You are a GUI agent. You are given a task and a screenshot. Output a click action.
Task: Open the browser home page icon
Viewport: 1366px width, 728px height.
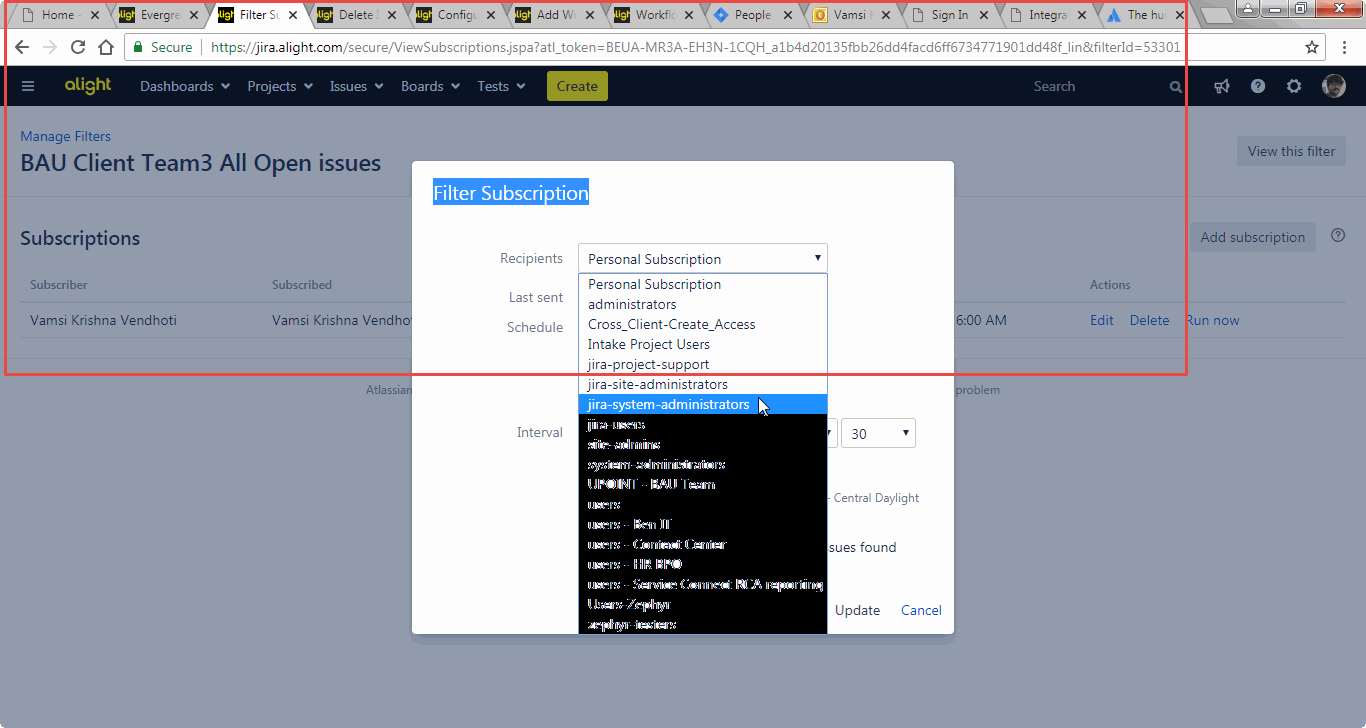click(x=106, y=47)
